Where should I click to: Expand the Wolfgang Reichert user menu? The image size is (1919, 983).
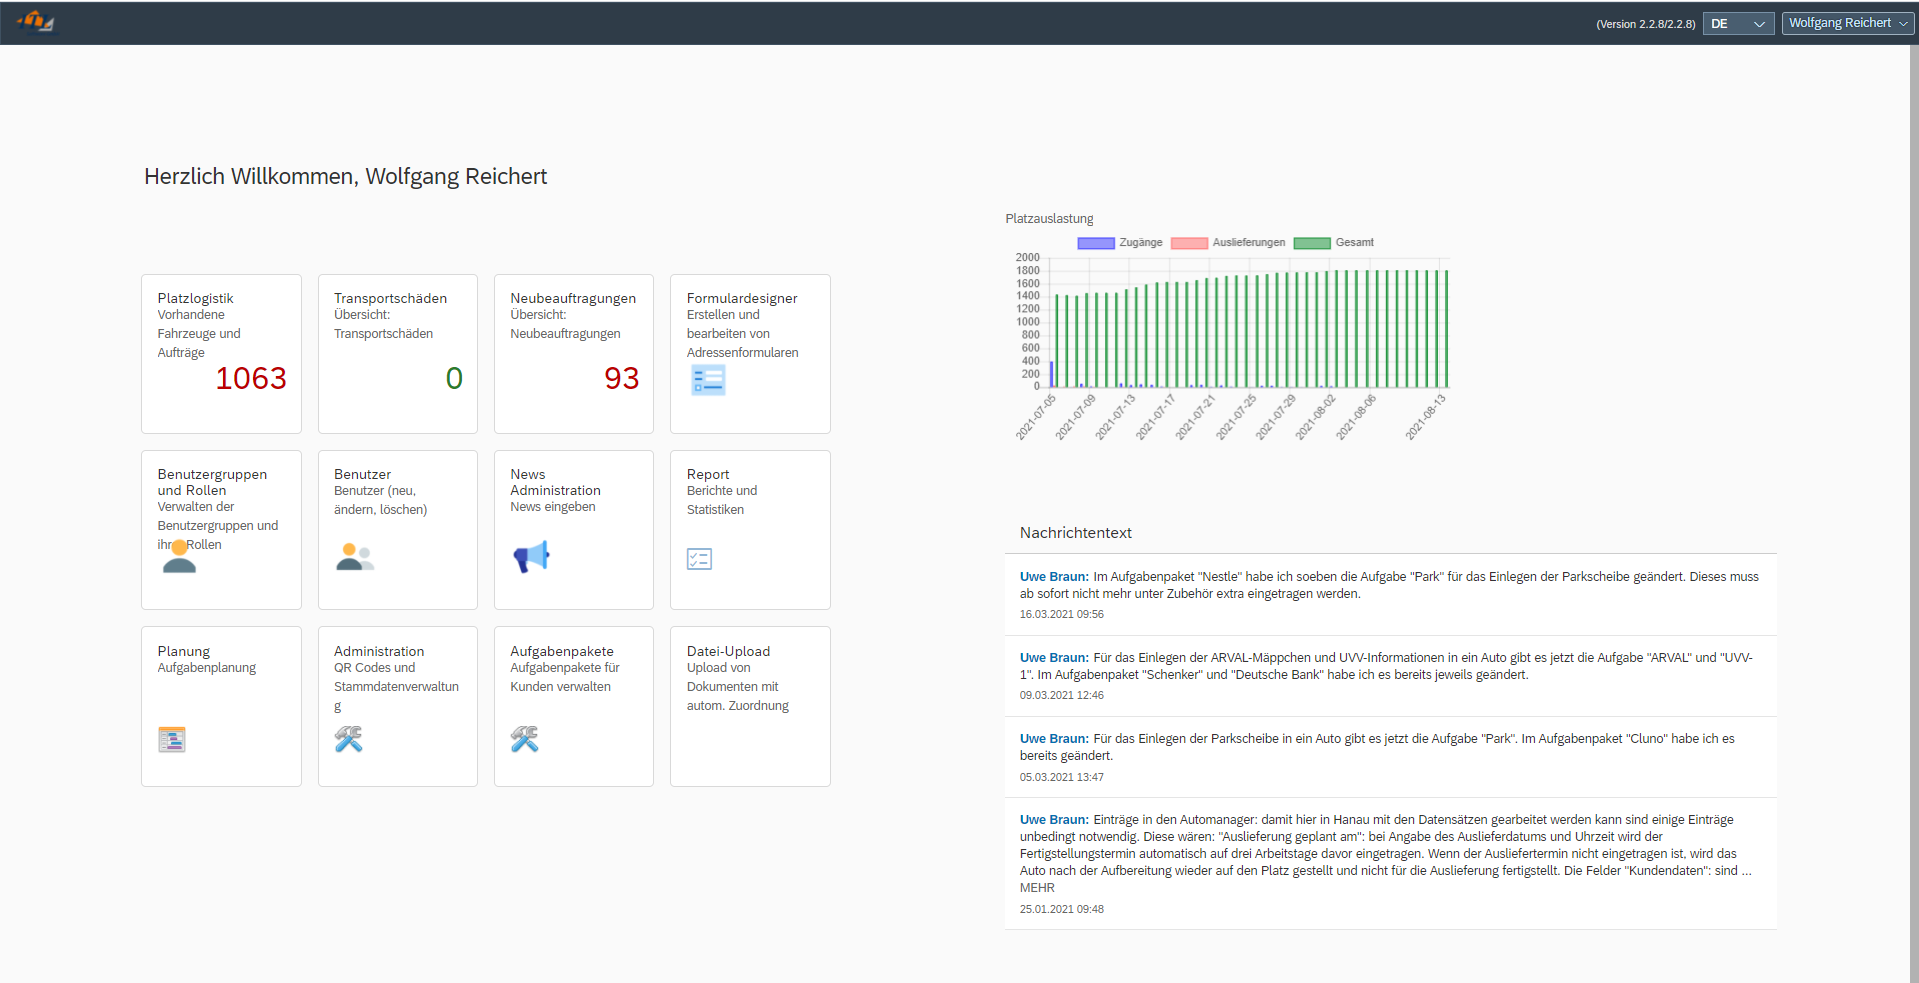click(x=1847, y=23)
